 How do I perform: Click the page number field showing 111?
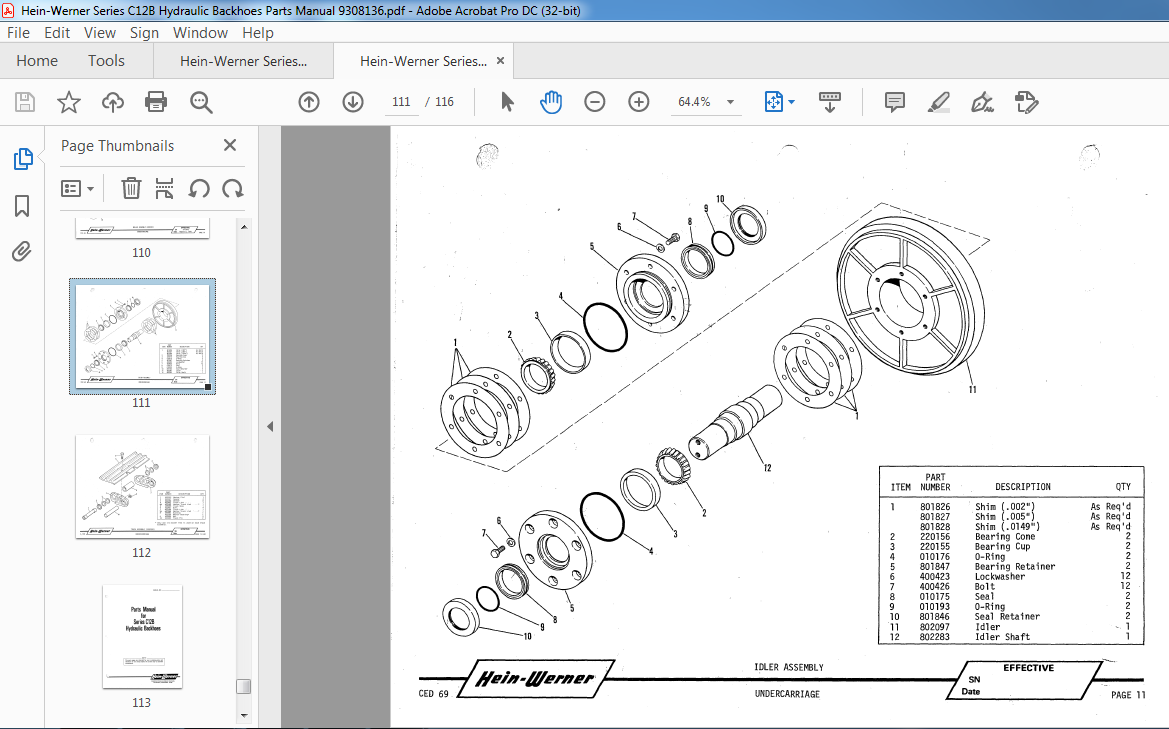click(401, 102)
